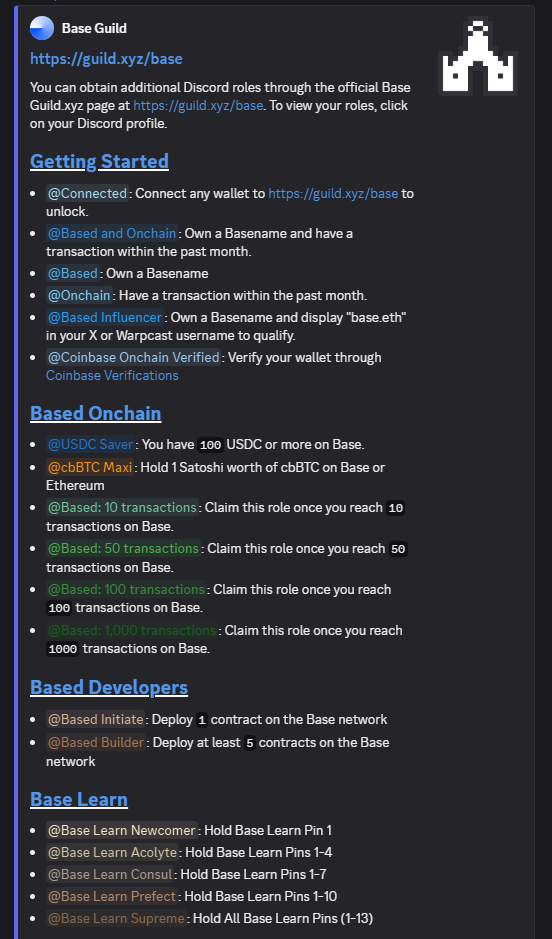
Task: Open the Based Onchain heading link
Action: (95, 413)
